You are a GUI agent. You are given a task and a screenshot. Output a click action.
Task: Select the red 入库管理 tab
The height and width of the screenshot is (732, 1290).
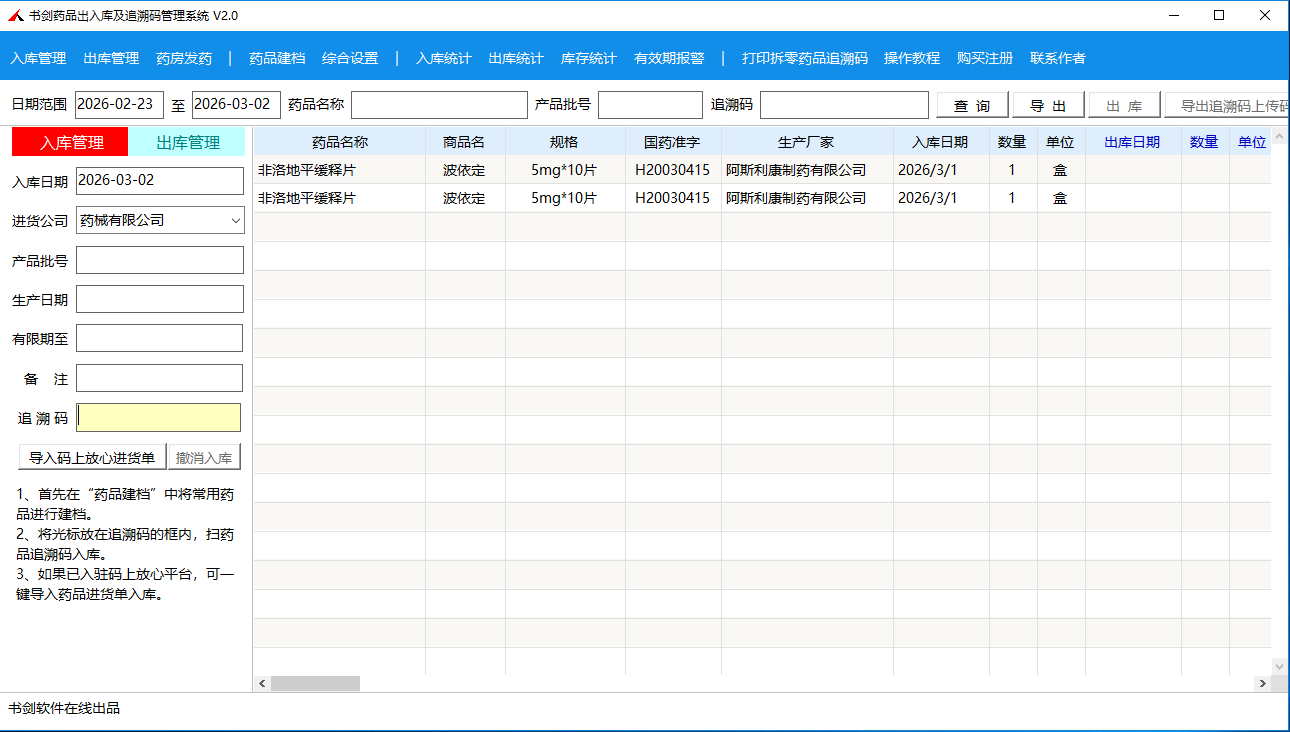71,142
